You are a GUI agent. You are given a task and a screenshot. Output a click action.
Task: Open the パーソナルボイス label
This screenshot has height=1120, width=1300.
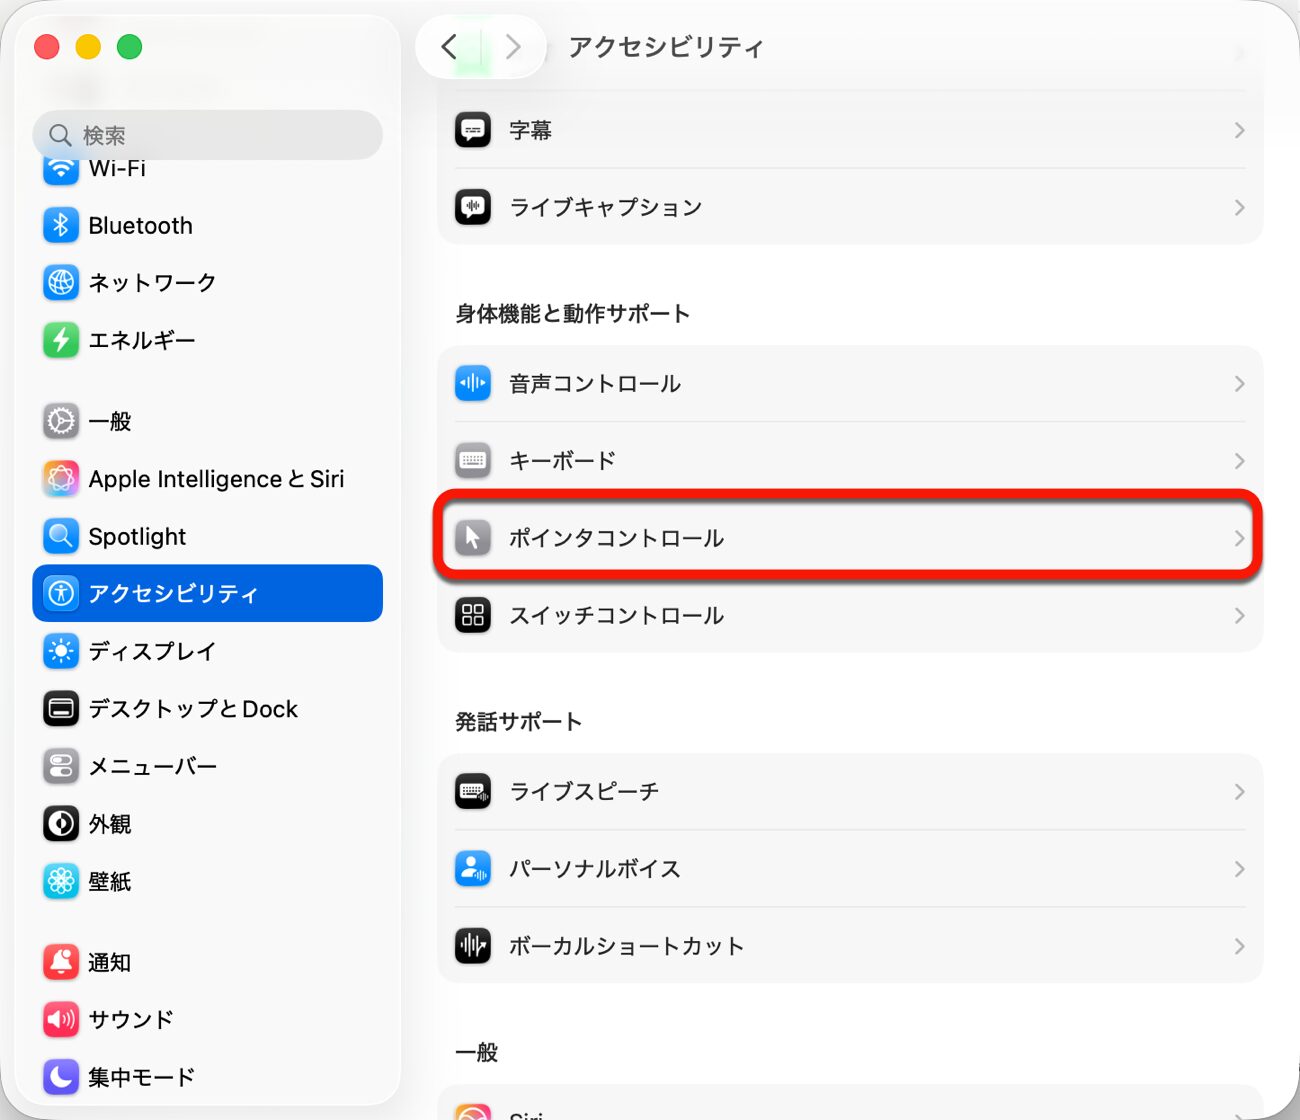pos(595,869)
